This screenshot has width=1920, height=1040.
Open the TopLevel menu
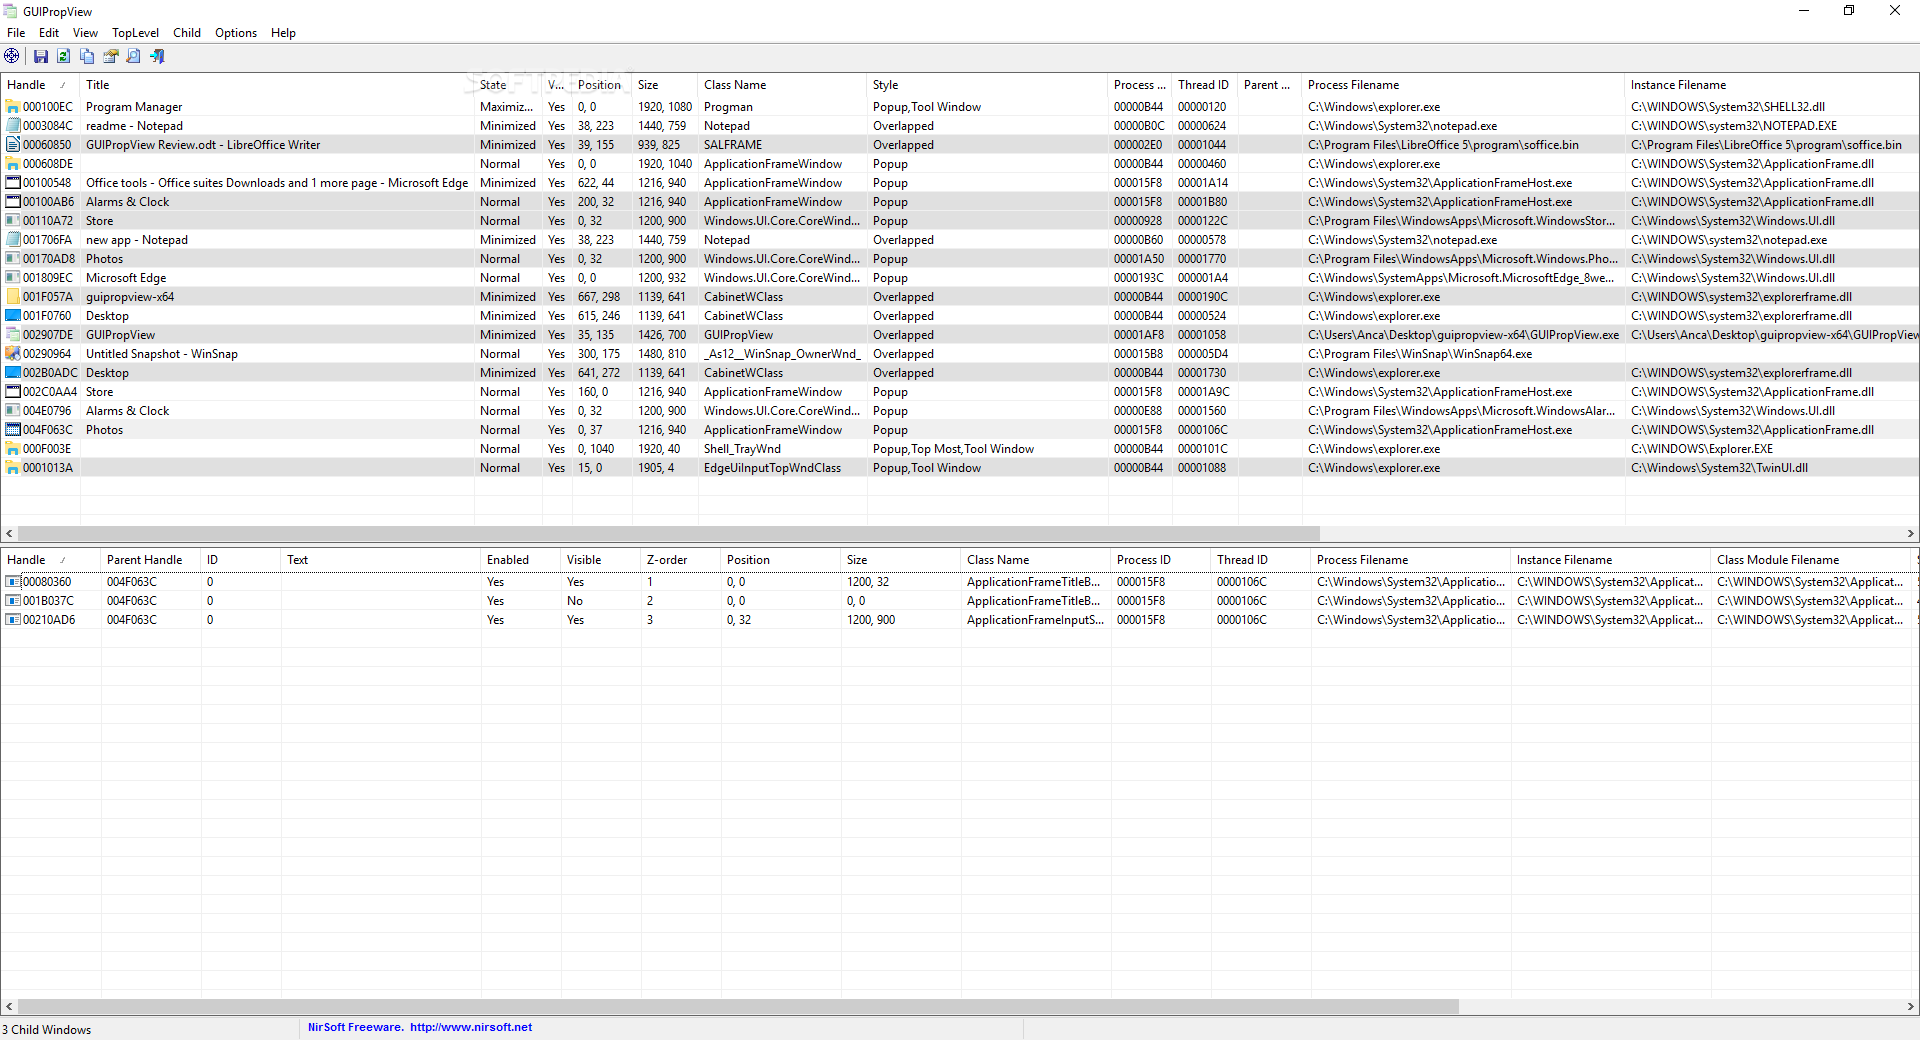click(135, 33)
